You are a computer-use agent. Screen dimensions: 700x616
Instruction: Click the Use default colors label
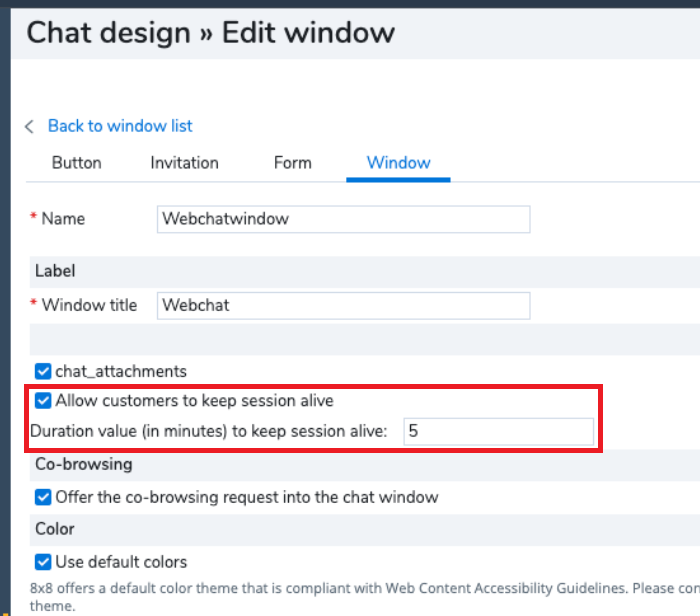(121, 562)
